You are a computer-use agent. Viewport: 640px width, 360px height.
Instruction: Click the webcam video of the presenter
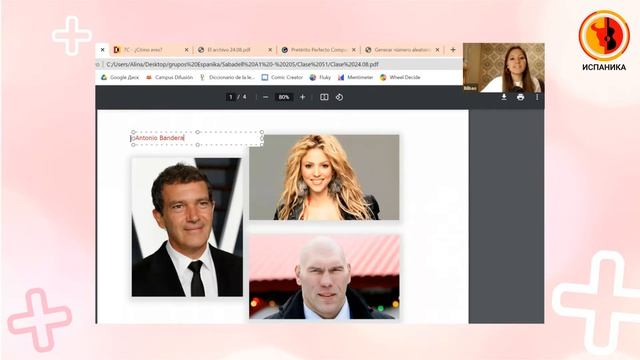[504, 68]
